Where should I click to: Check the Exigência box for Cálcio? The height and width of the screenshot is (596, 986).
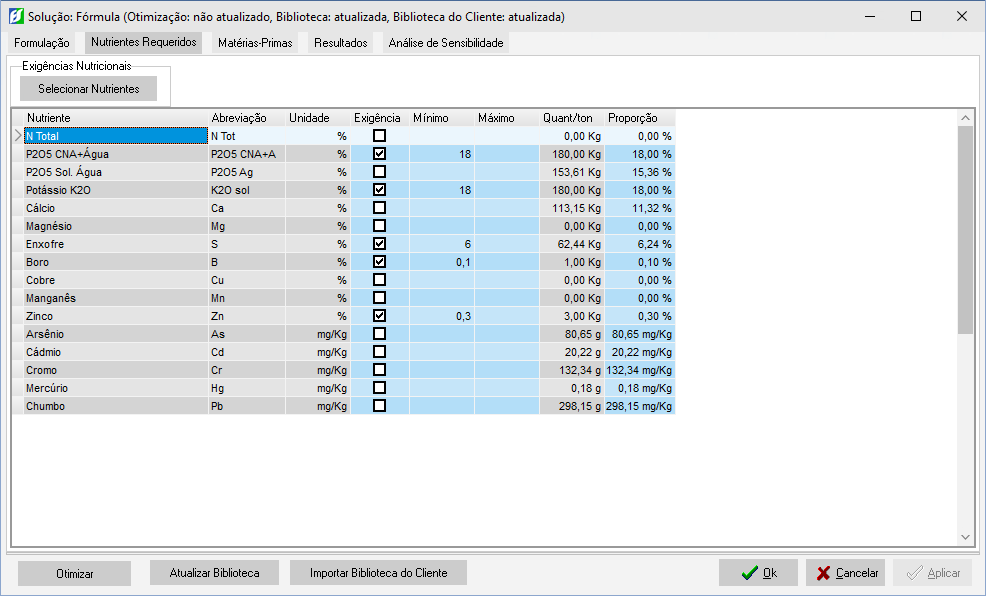(379, 207)
